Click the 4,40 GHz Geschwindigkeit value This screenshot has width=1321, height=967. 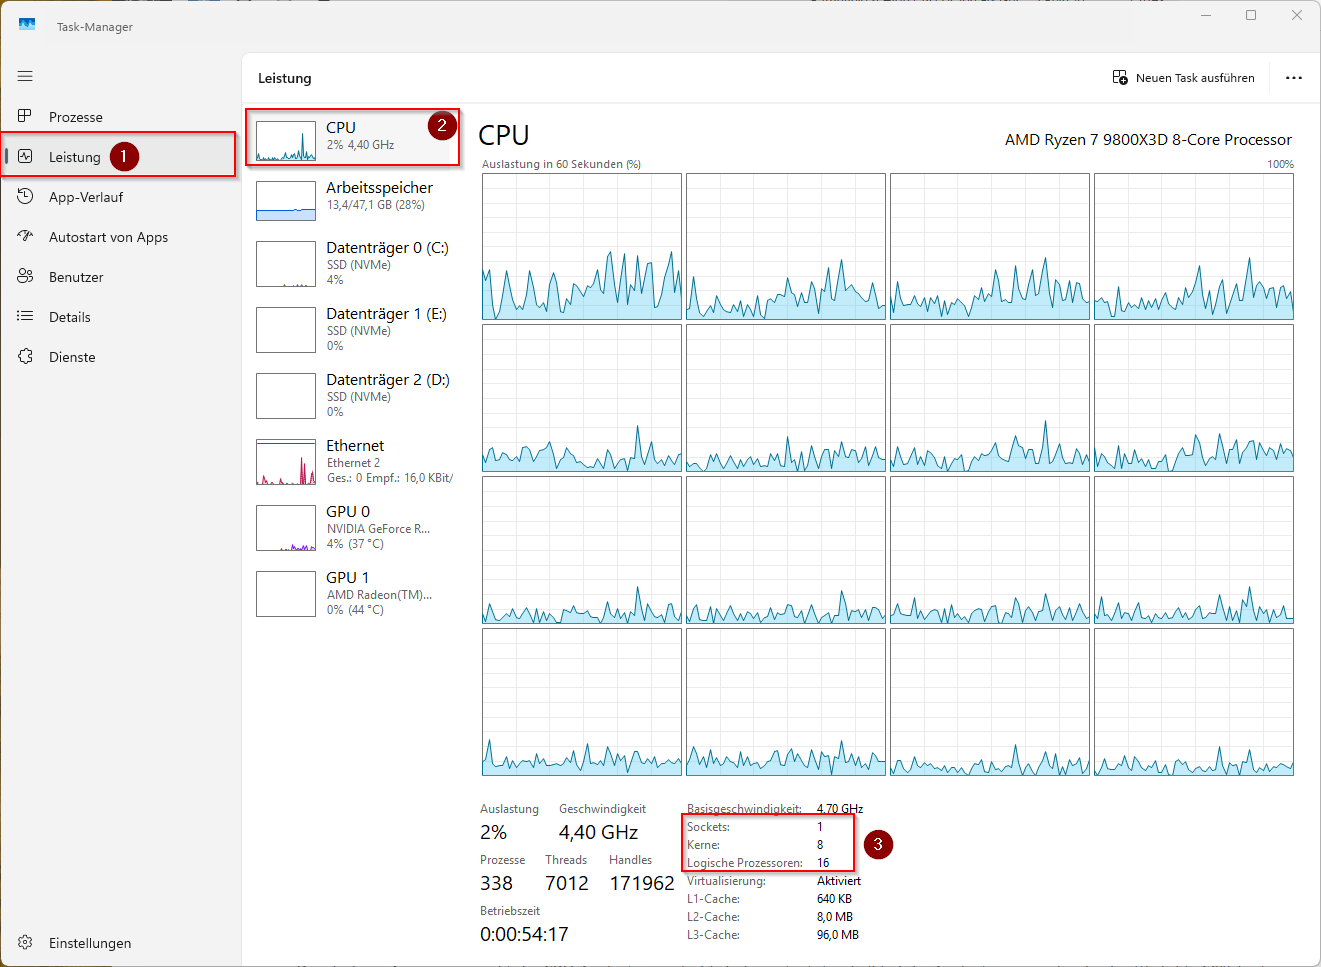tap(598, 832)
